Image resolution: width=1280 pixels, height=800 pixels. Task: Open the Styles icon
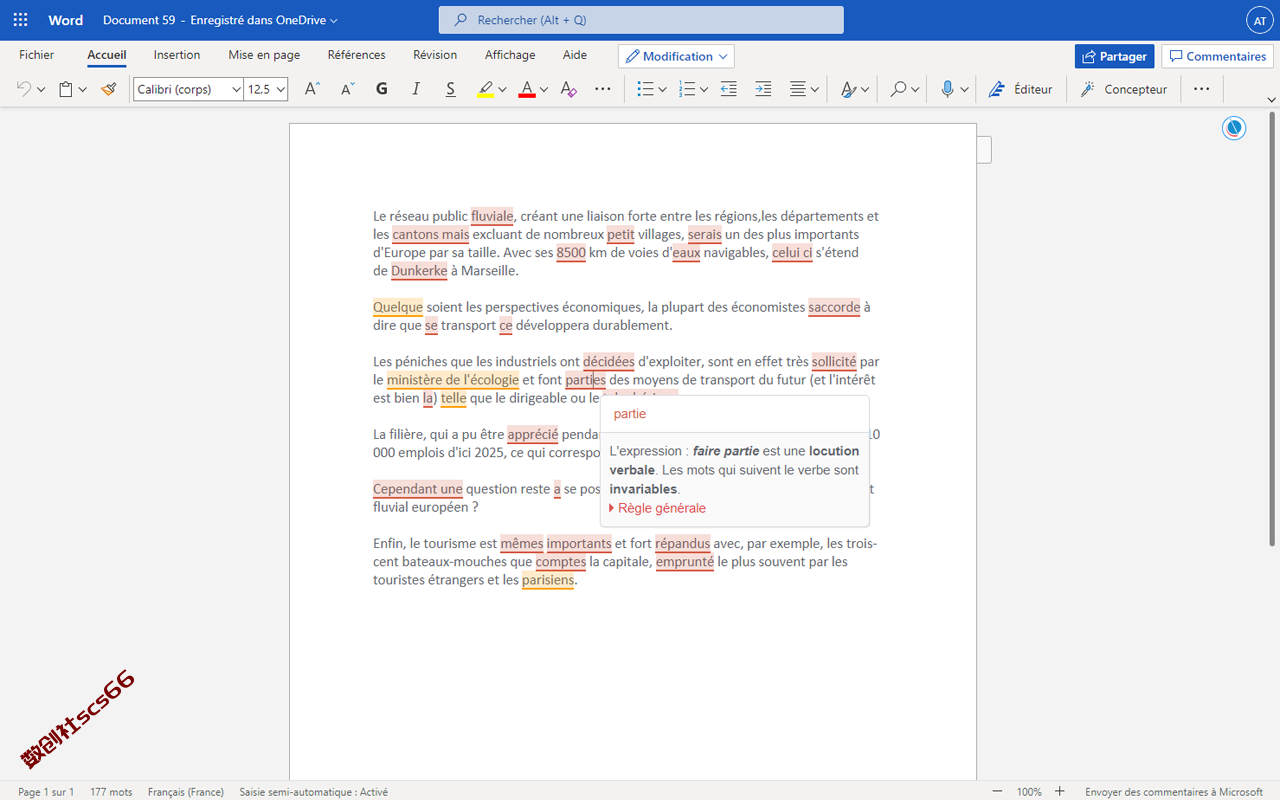pyautogui.click(x=849, y=89)
